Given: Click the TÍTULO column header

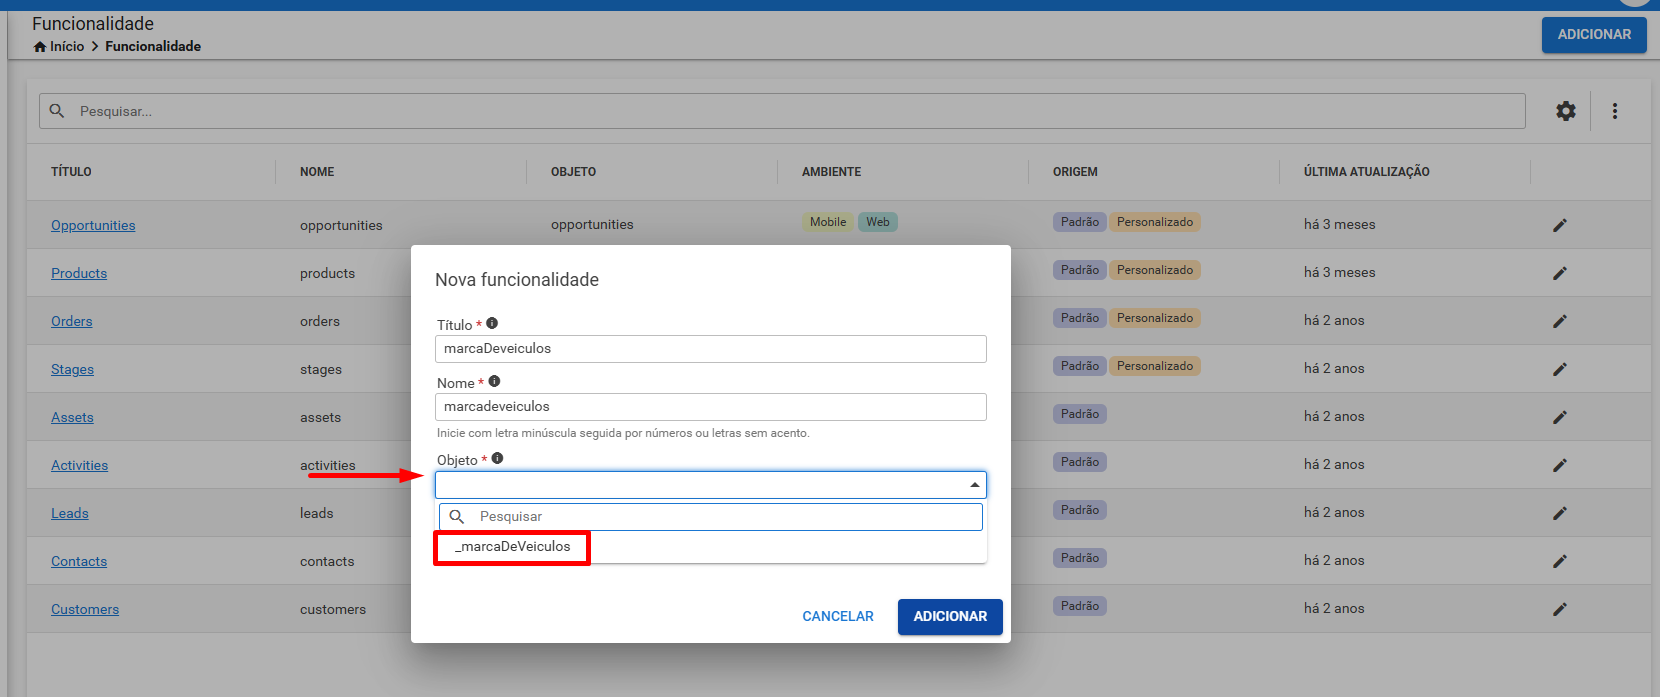Looking at the screenshot, I should pos(71,172).
